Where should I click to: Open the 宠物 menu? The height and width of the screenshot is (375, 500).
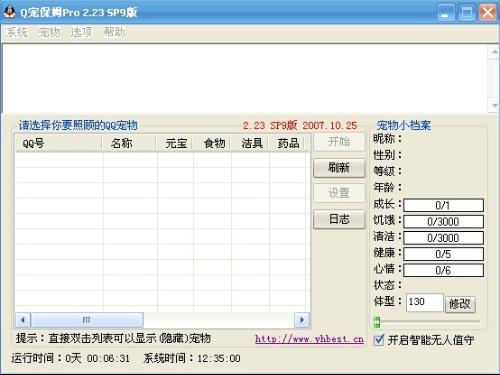[49, 32]
